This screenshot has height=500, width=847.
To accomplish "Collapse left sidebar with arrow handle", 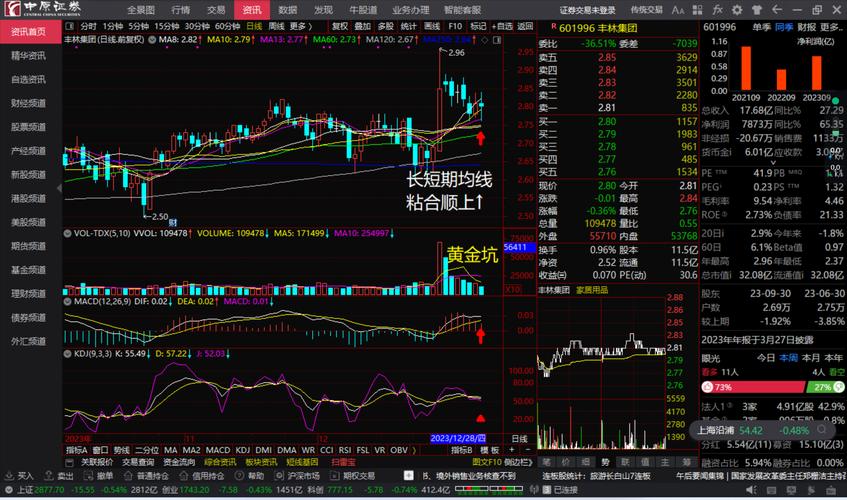I will coord(59,188).
